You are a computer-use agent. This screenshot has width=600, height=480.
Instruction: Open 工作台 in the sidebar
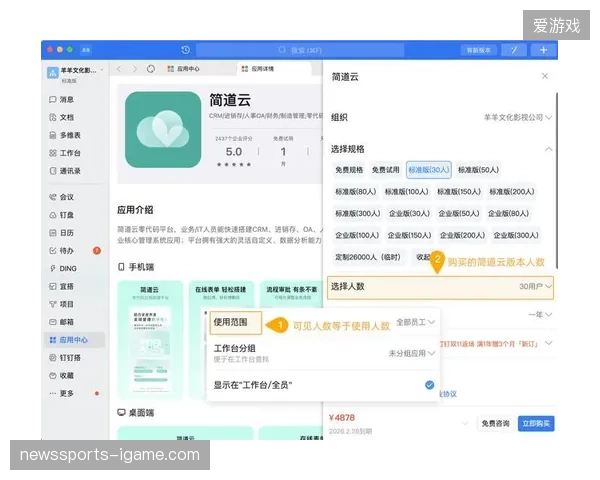[x=65, y=153]
